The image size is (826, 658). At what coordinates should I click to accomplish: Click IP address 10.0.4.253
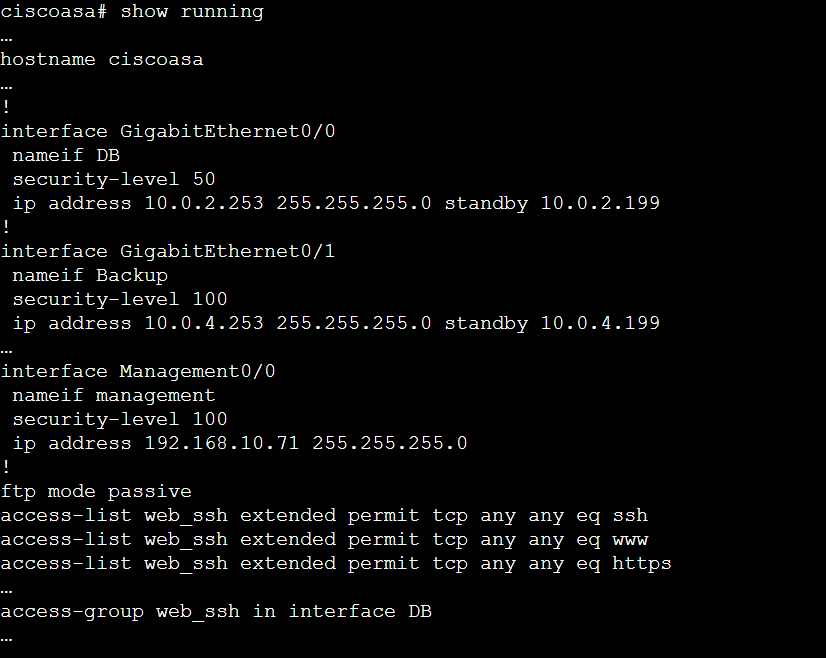click(204, 324)
